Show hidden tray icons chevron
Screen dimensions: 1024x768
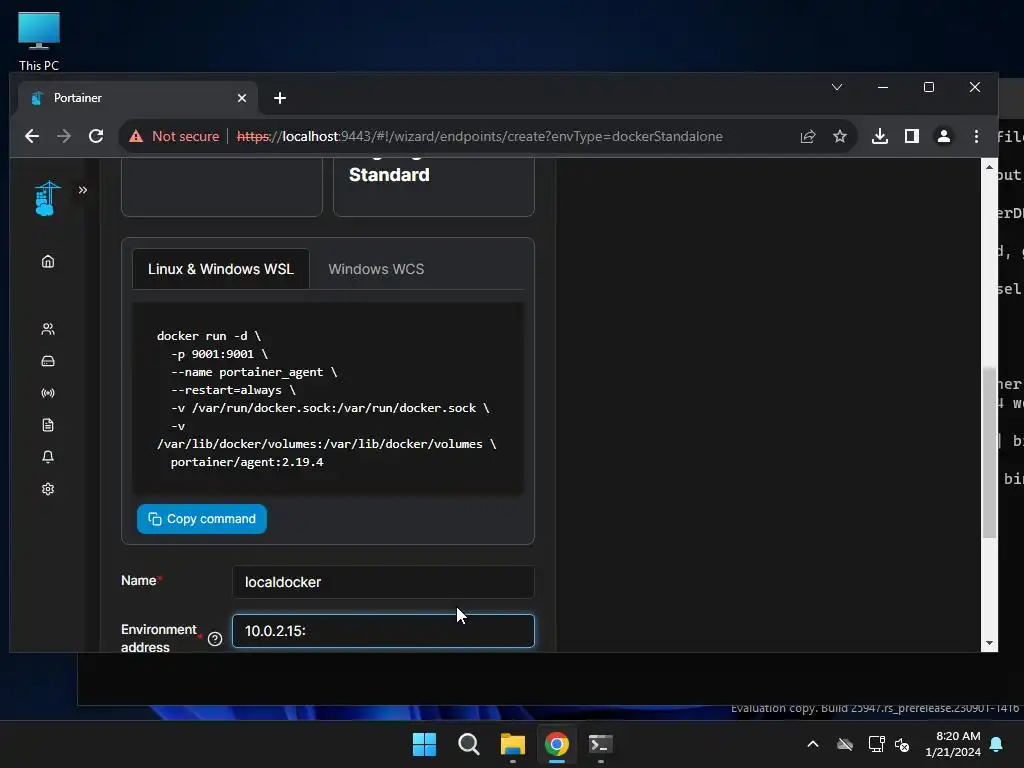tap(813, 744)
